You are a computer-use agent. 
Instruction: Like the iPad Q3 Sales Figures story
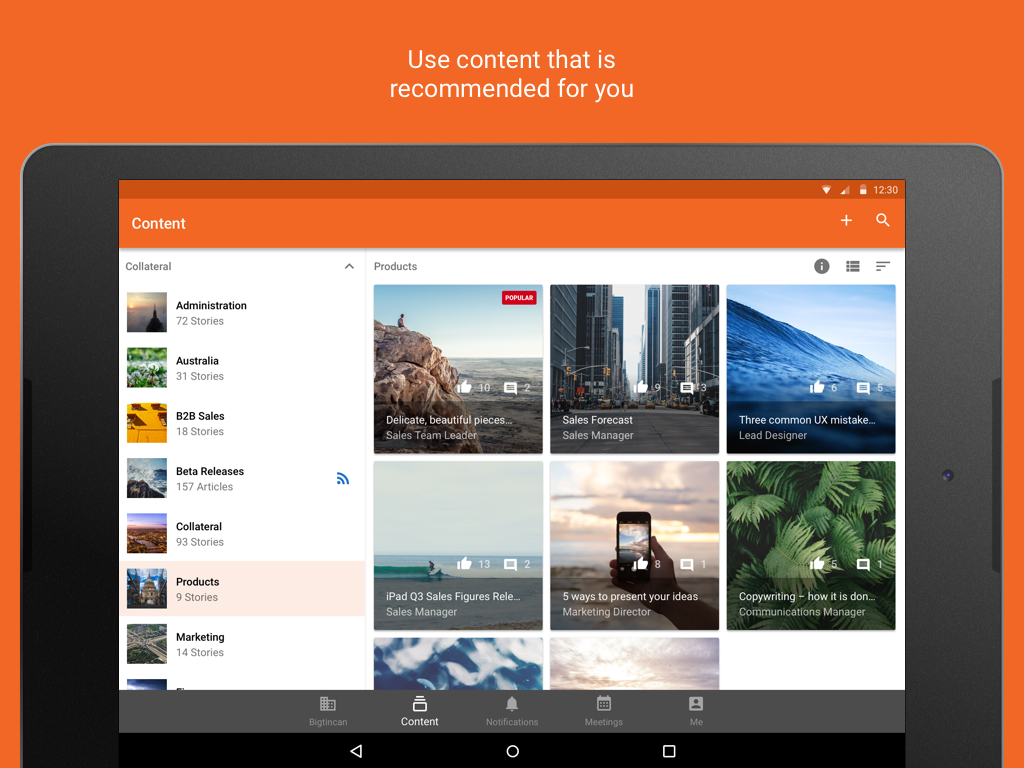[464, 564]
